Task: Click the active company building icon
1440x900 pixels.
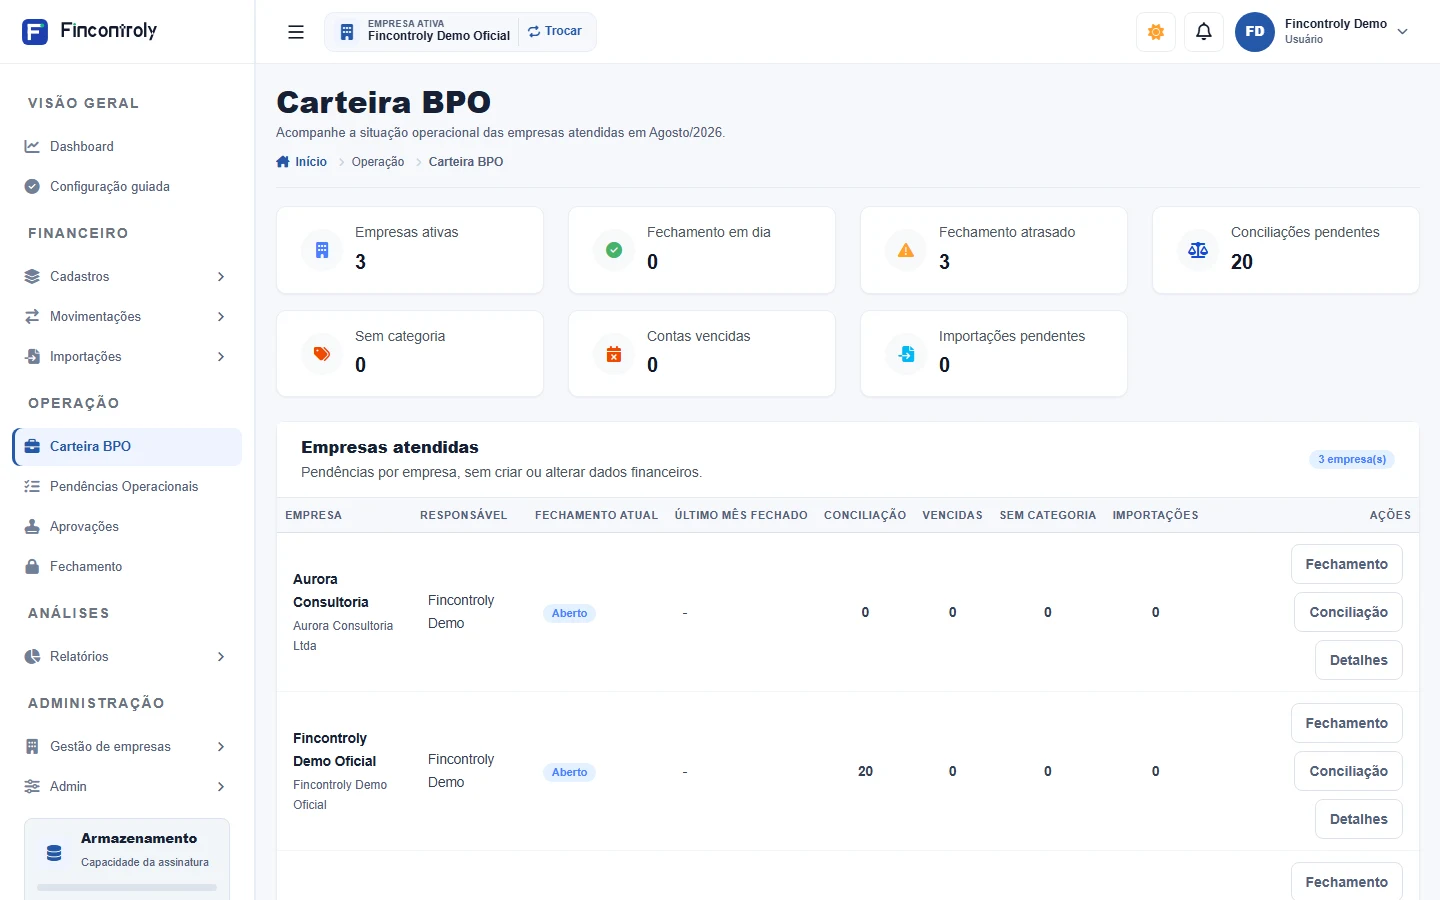Action: click(x=347, y=32)
